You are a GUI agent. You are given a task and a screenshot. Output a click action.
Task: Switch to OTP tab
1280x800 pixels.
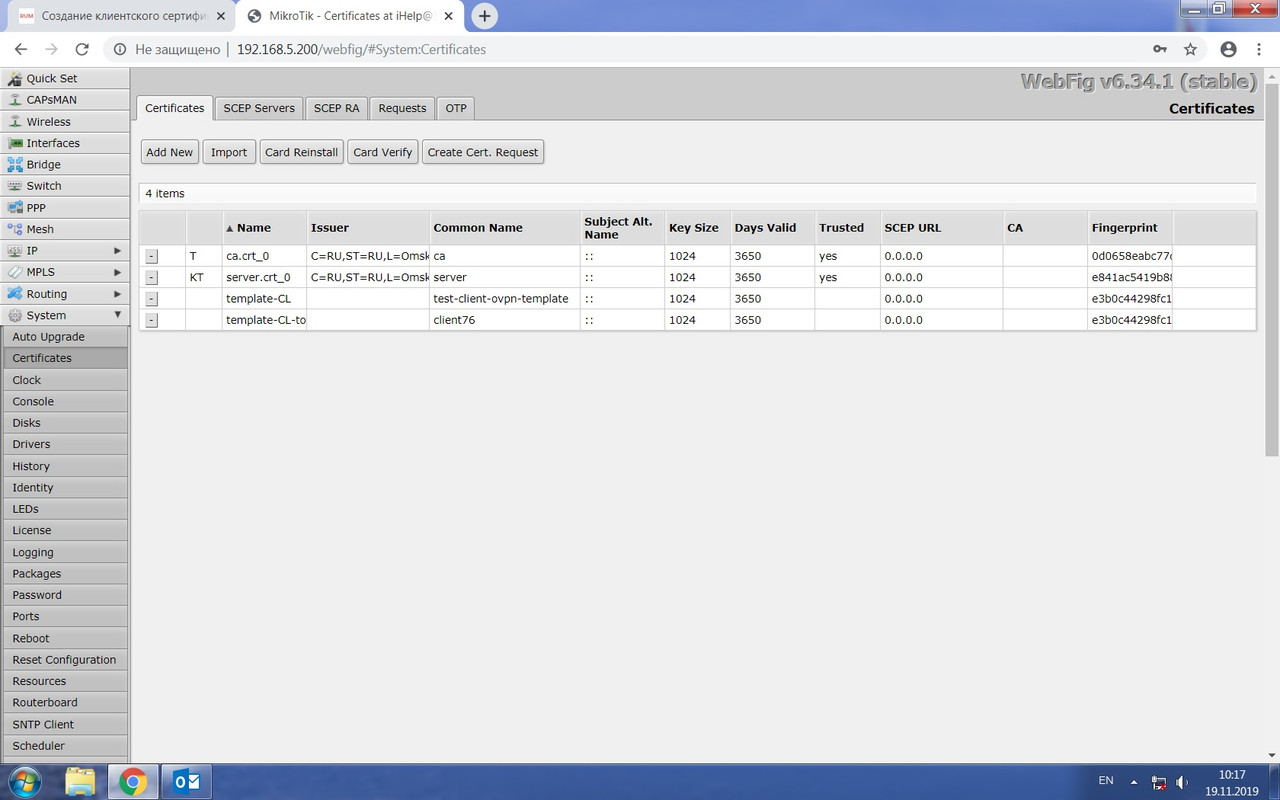pos(456,108)
